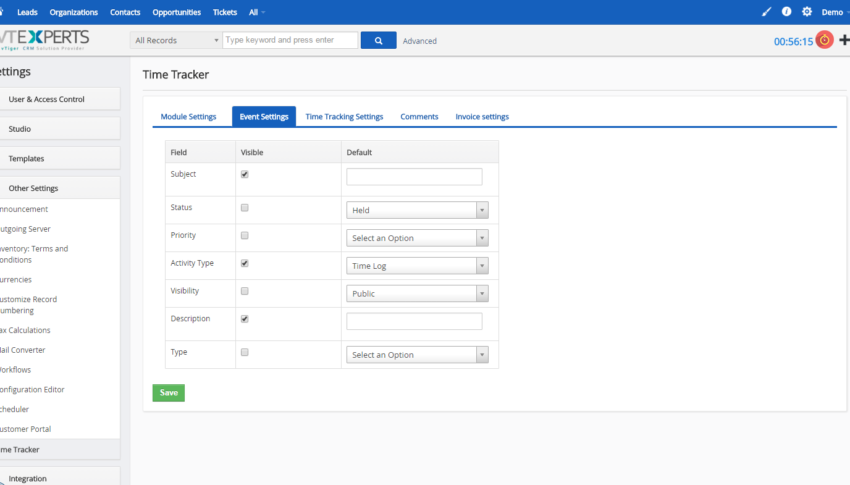This screenshot has height=485, width=850.
Task: Select the Event Settings tab
Action: pos(264,117)
